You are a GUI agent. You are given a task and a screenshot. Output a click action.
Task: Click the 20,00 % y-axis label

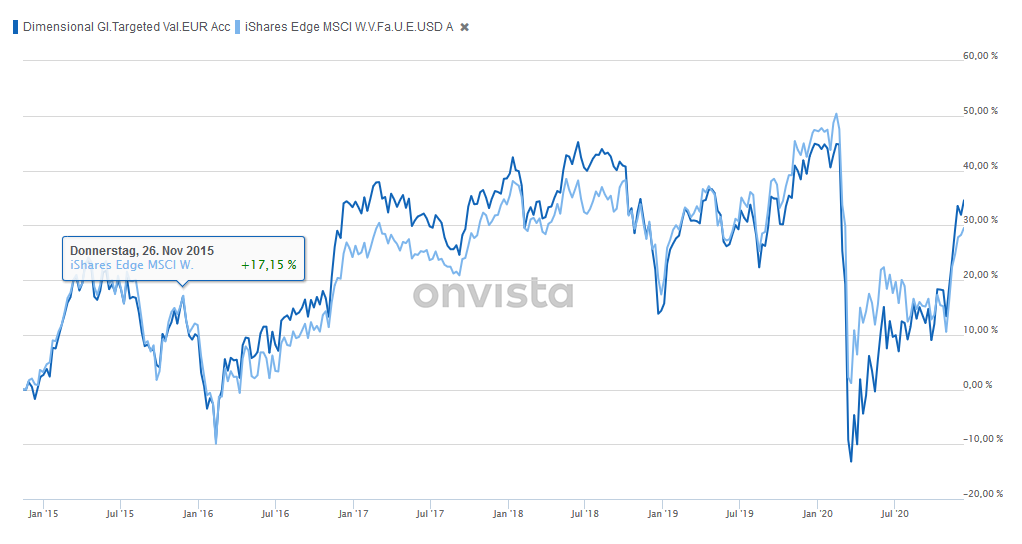980,275
